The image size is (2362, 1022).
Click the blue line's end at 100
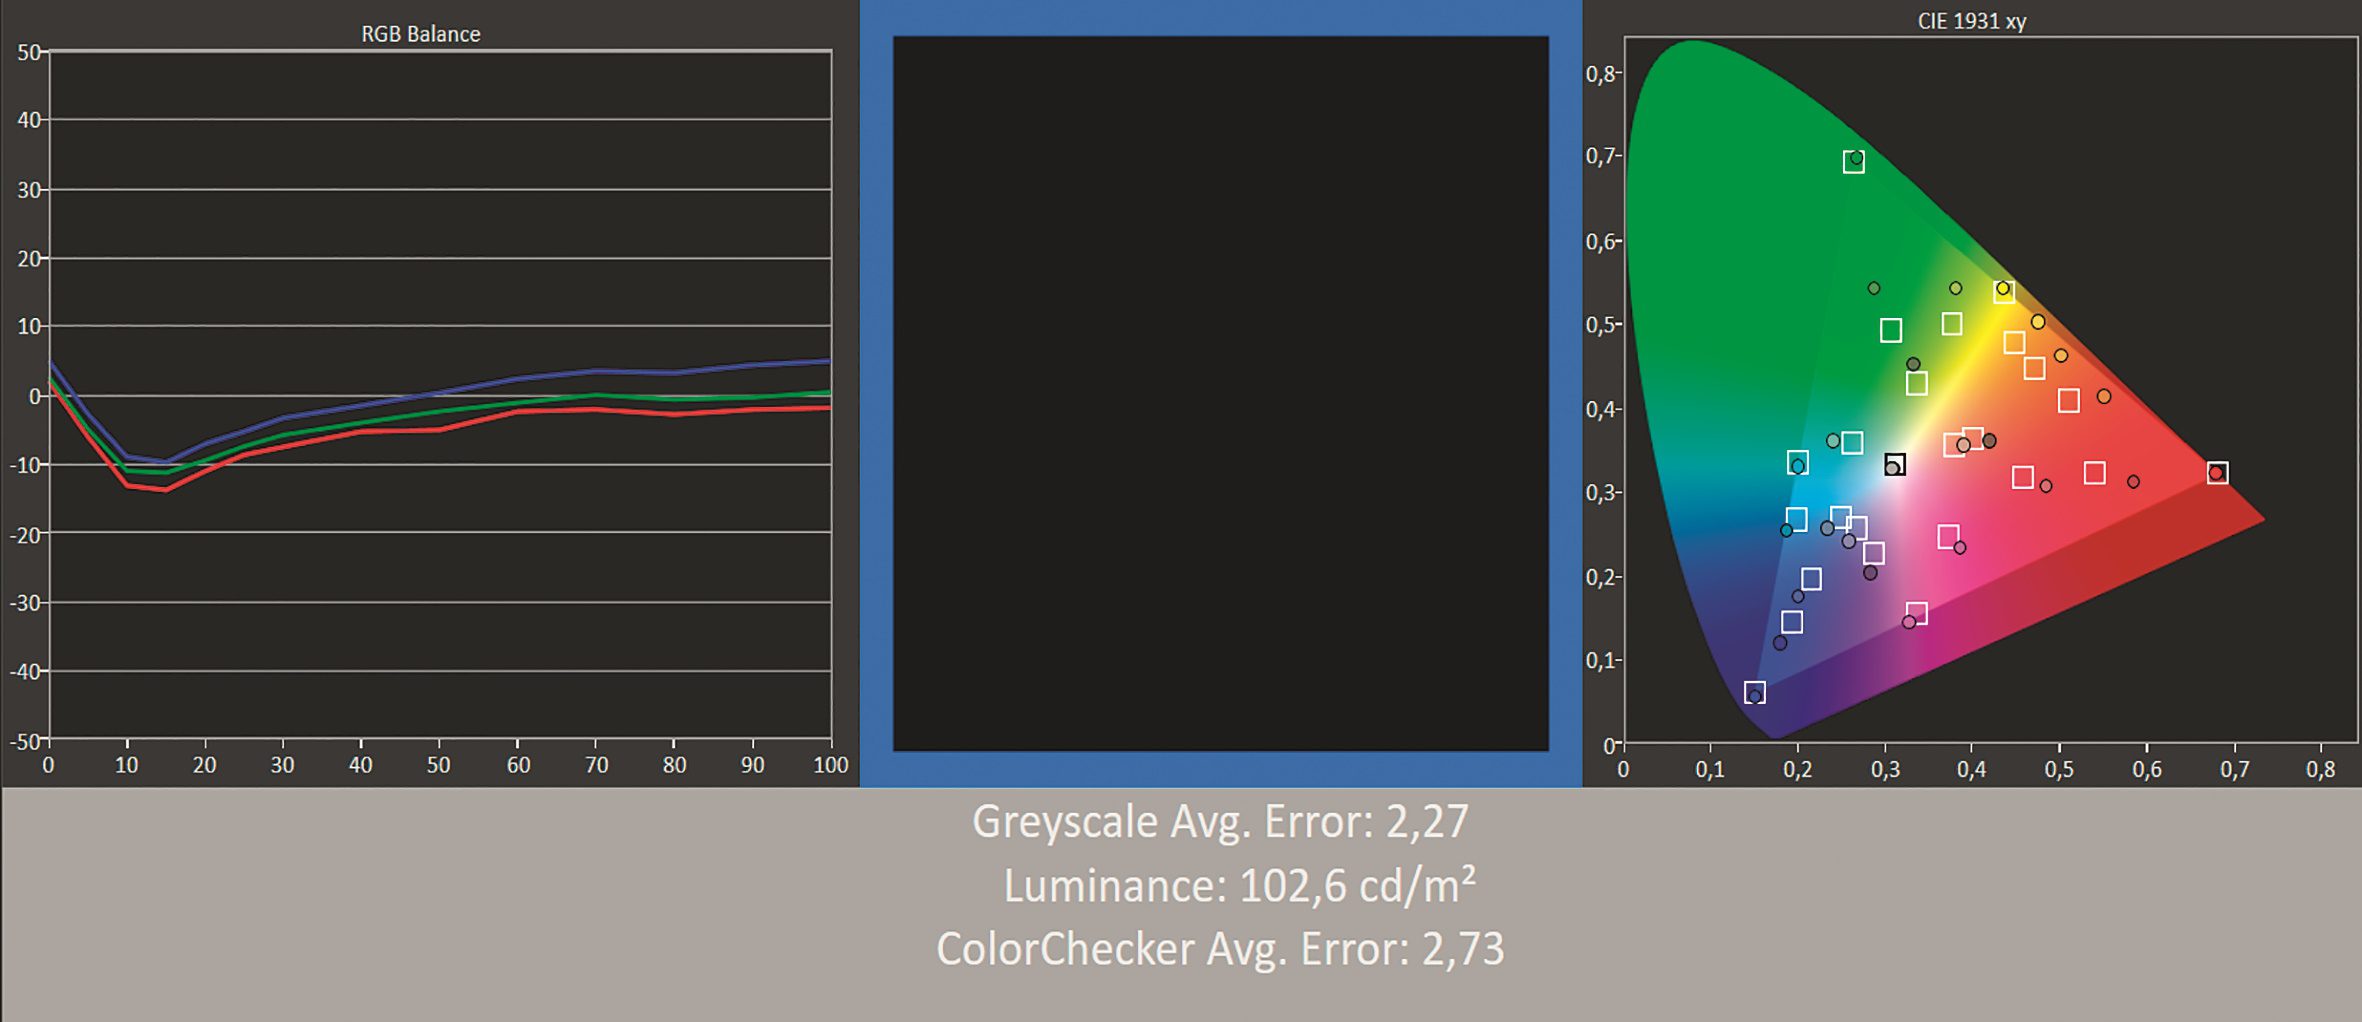tap(829, 361)
